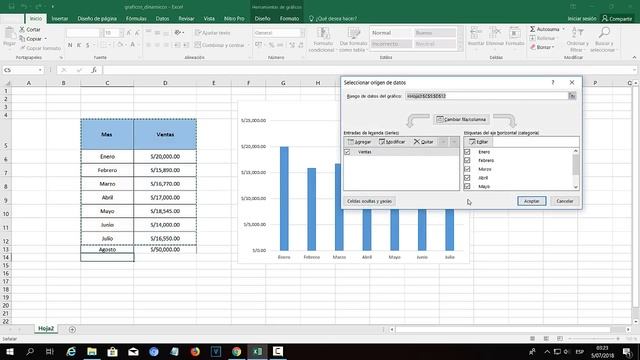640x360 pixels.
Task: Open the Fórmulas ribbon tab
Action: [136, 18]
